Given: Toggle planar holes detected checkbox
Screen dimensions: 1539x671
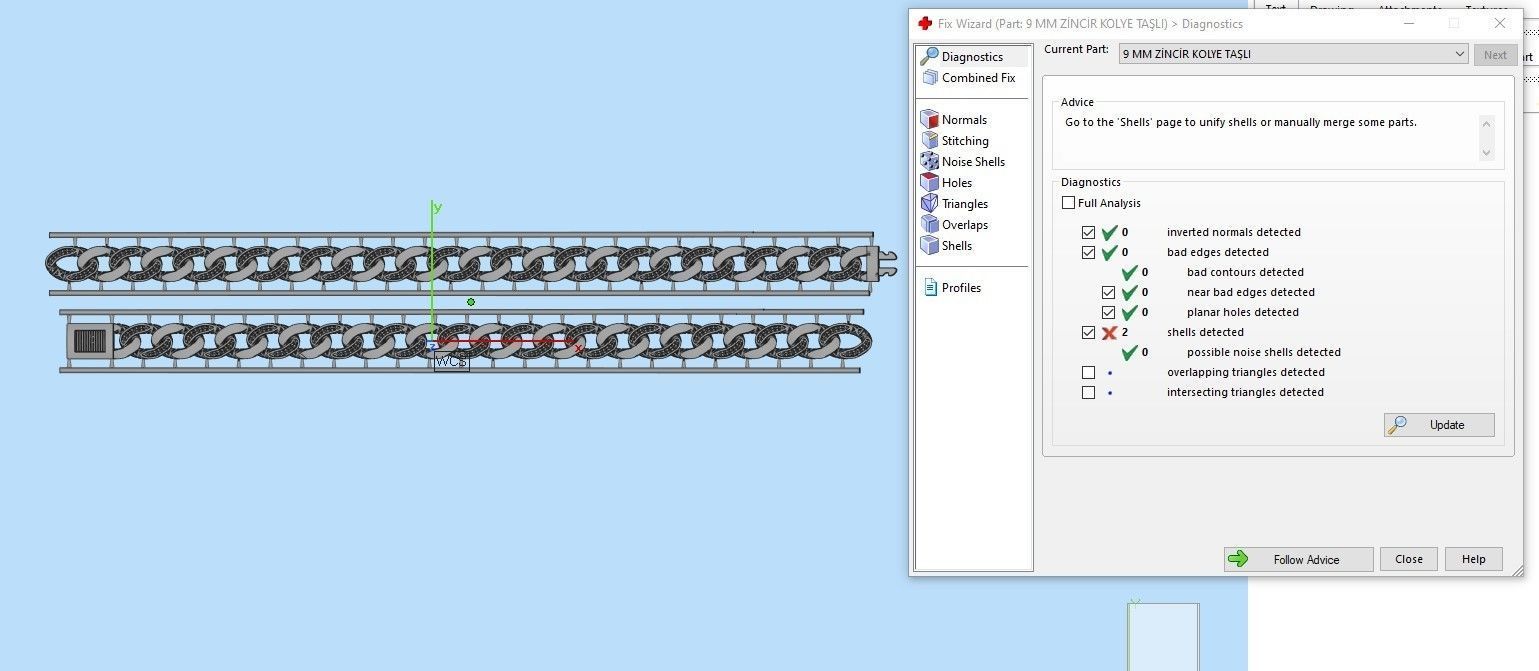Looking at the screenshot, I should click(1108, 312).
